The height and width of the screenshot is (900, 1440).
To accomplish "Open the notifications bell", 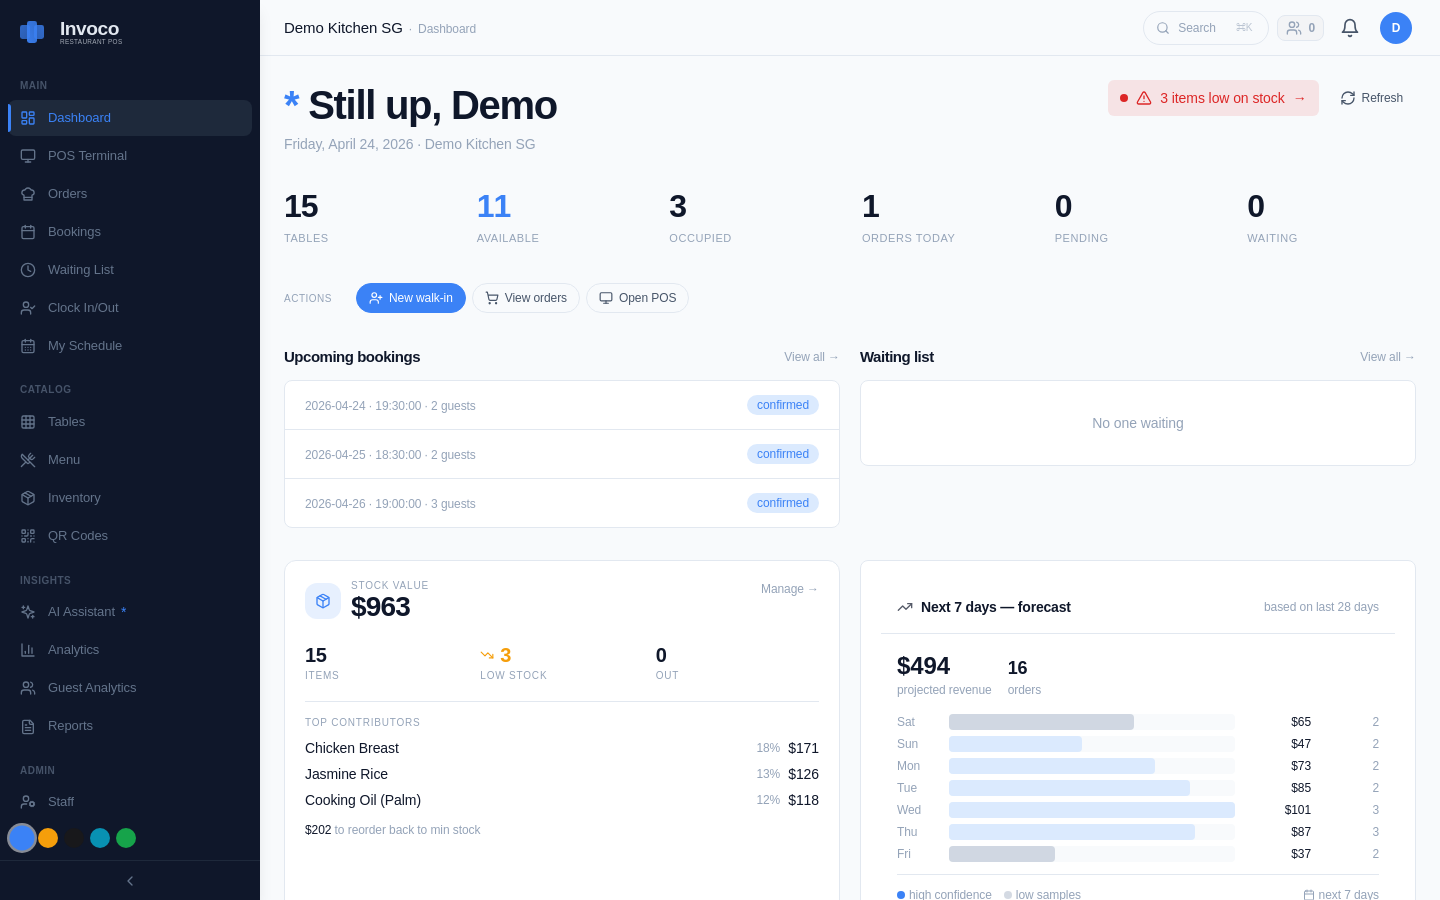I will click(1349, 27).
